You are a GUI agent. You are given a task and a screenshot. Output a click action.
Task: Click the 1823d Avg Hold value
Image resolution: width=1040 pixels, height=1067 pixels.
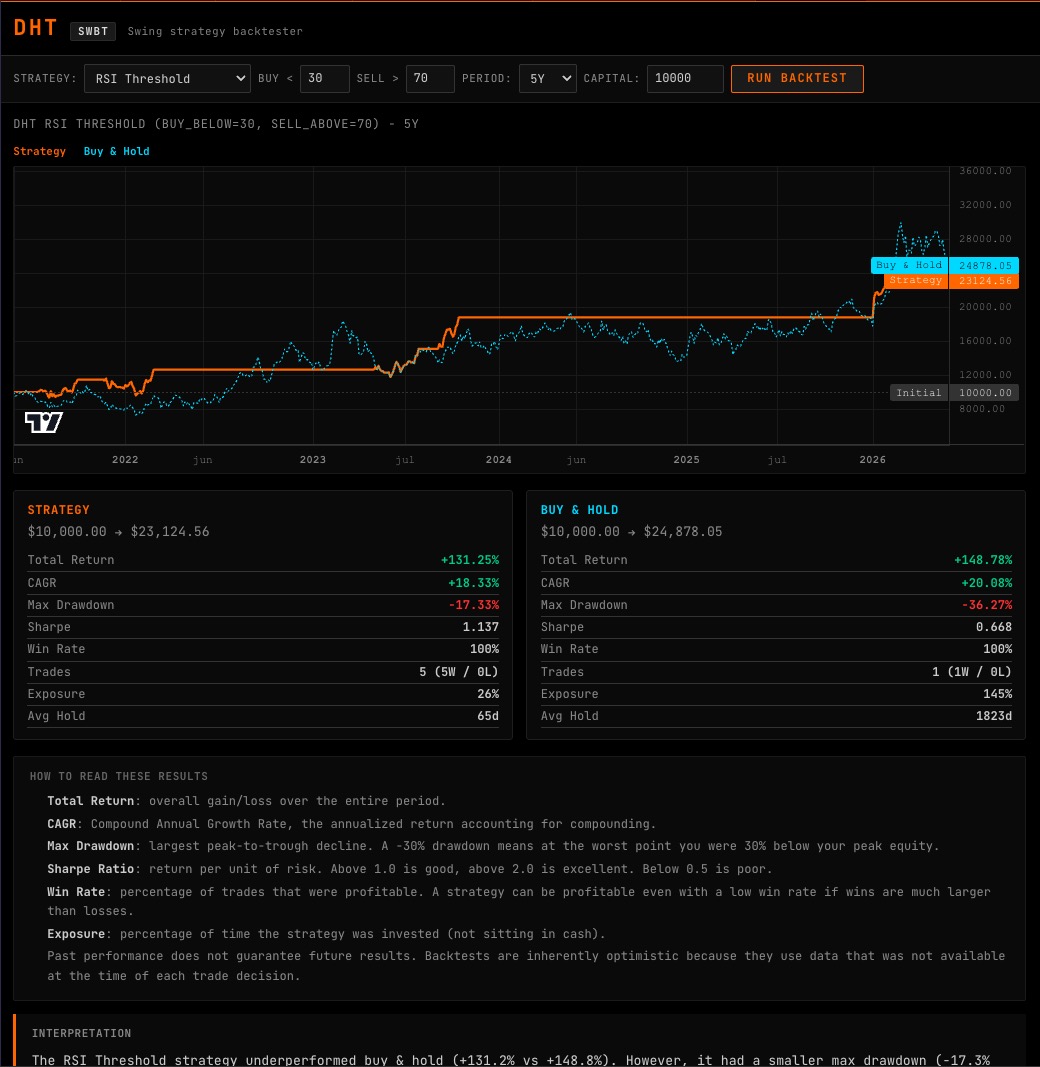click(x=994, y=716)
